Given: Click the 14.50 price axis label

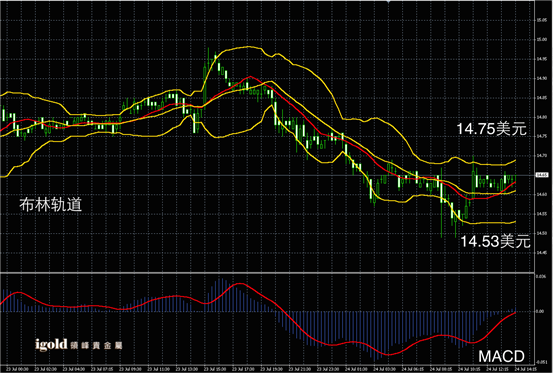Looking at the screenshot, I should click(x=542, y=233).
